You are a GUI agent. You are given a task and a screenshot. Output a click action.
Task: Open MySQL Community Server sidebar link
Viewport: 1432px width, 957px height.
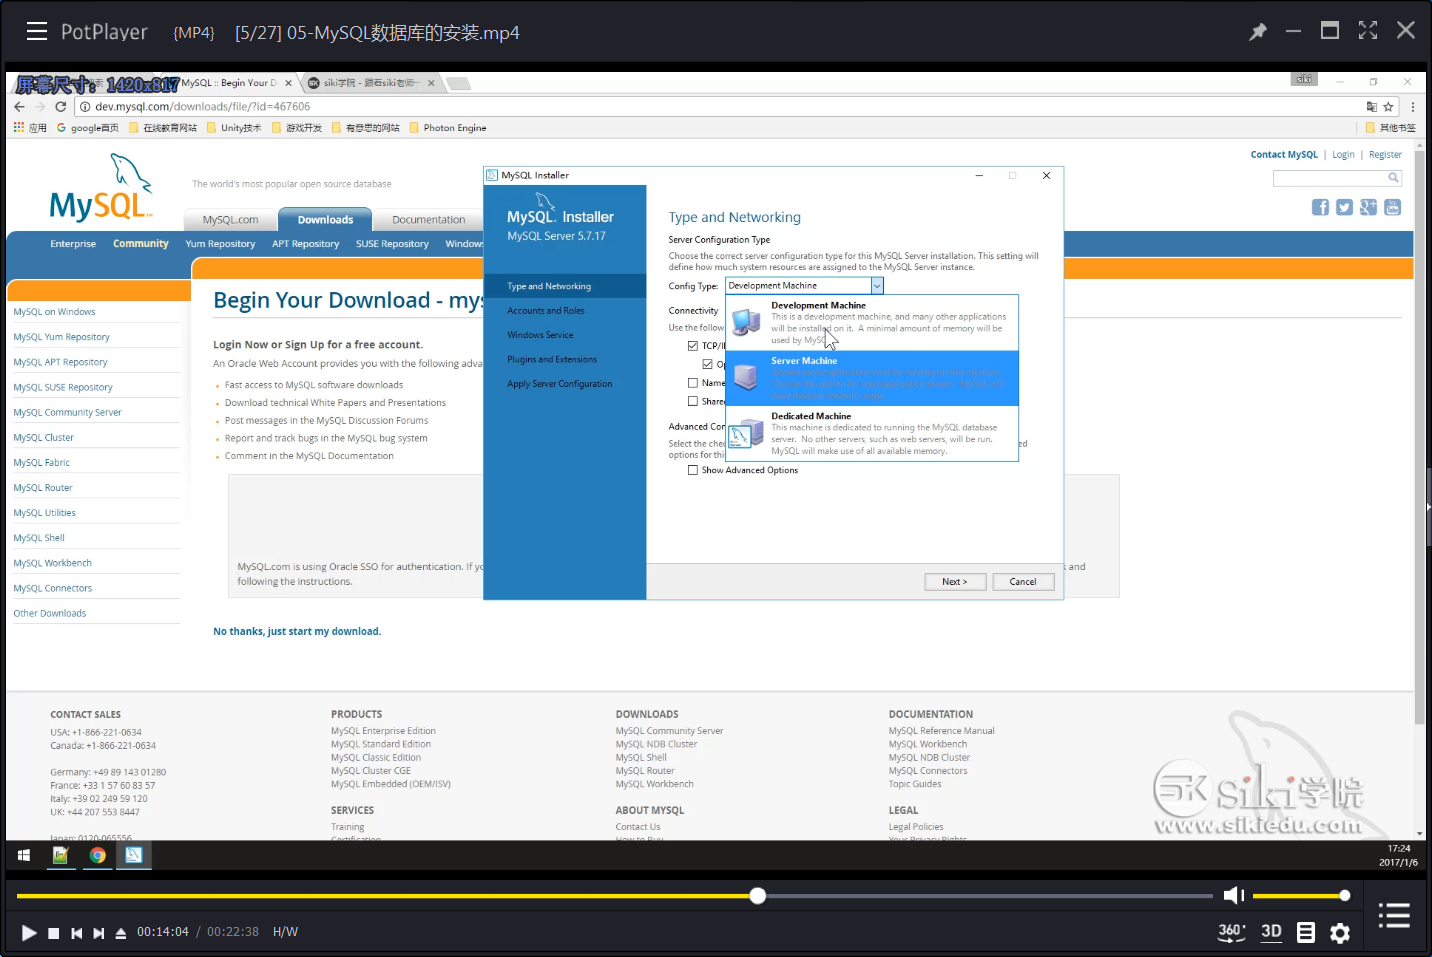(x=67, y=412)
